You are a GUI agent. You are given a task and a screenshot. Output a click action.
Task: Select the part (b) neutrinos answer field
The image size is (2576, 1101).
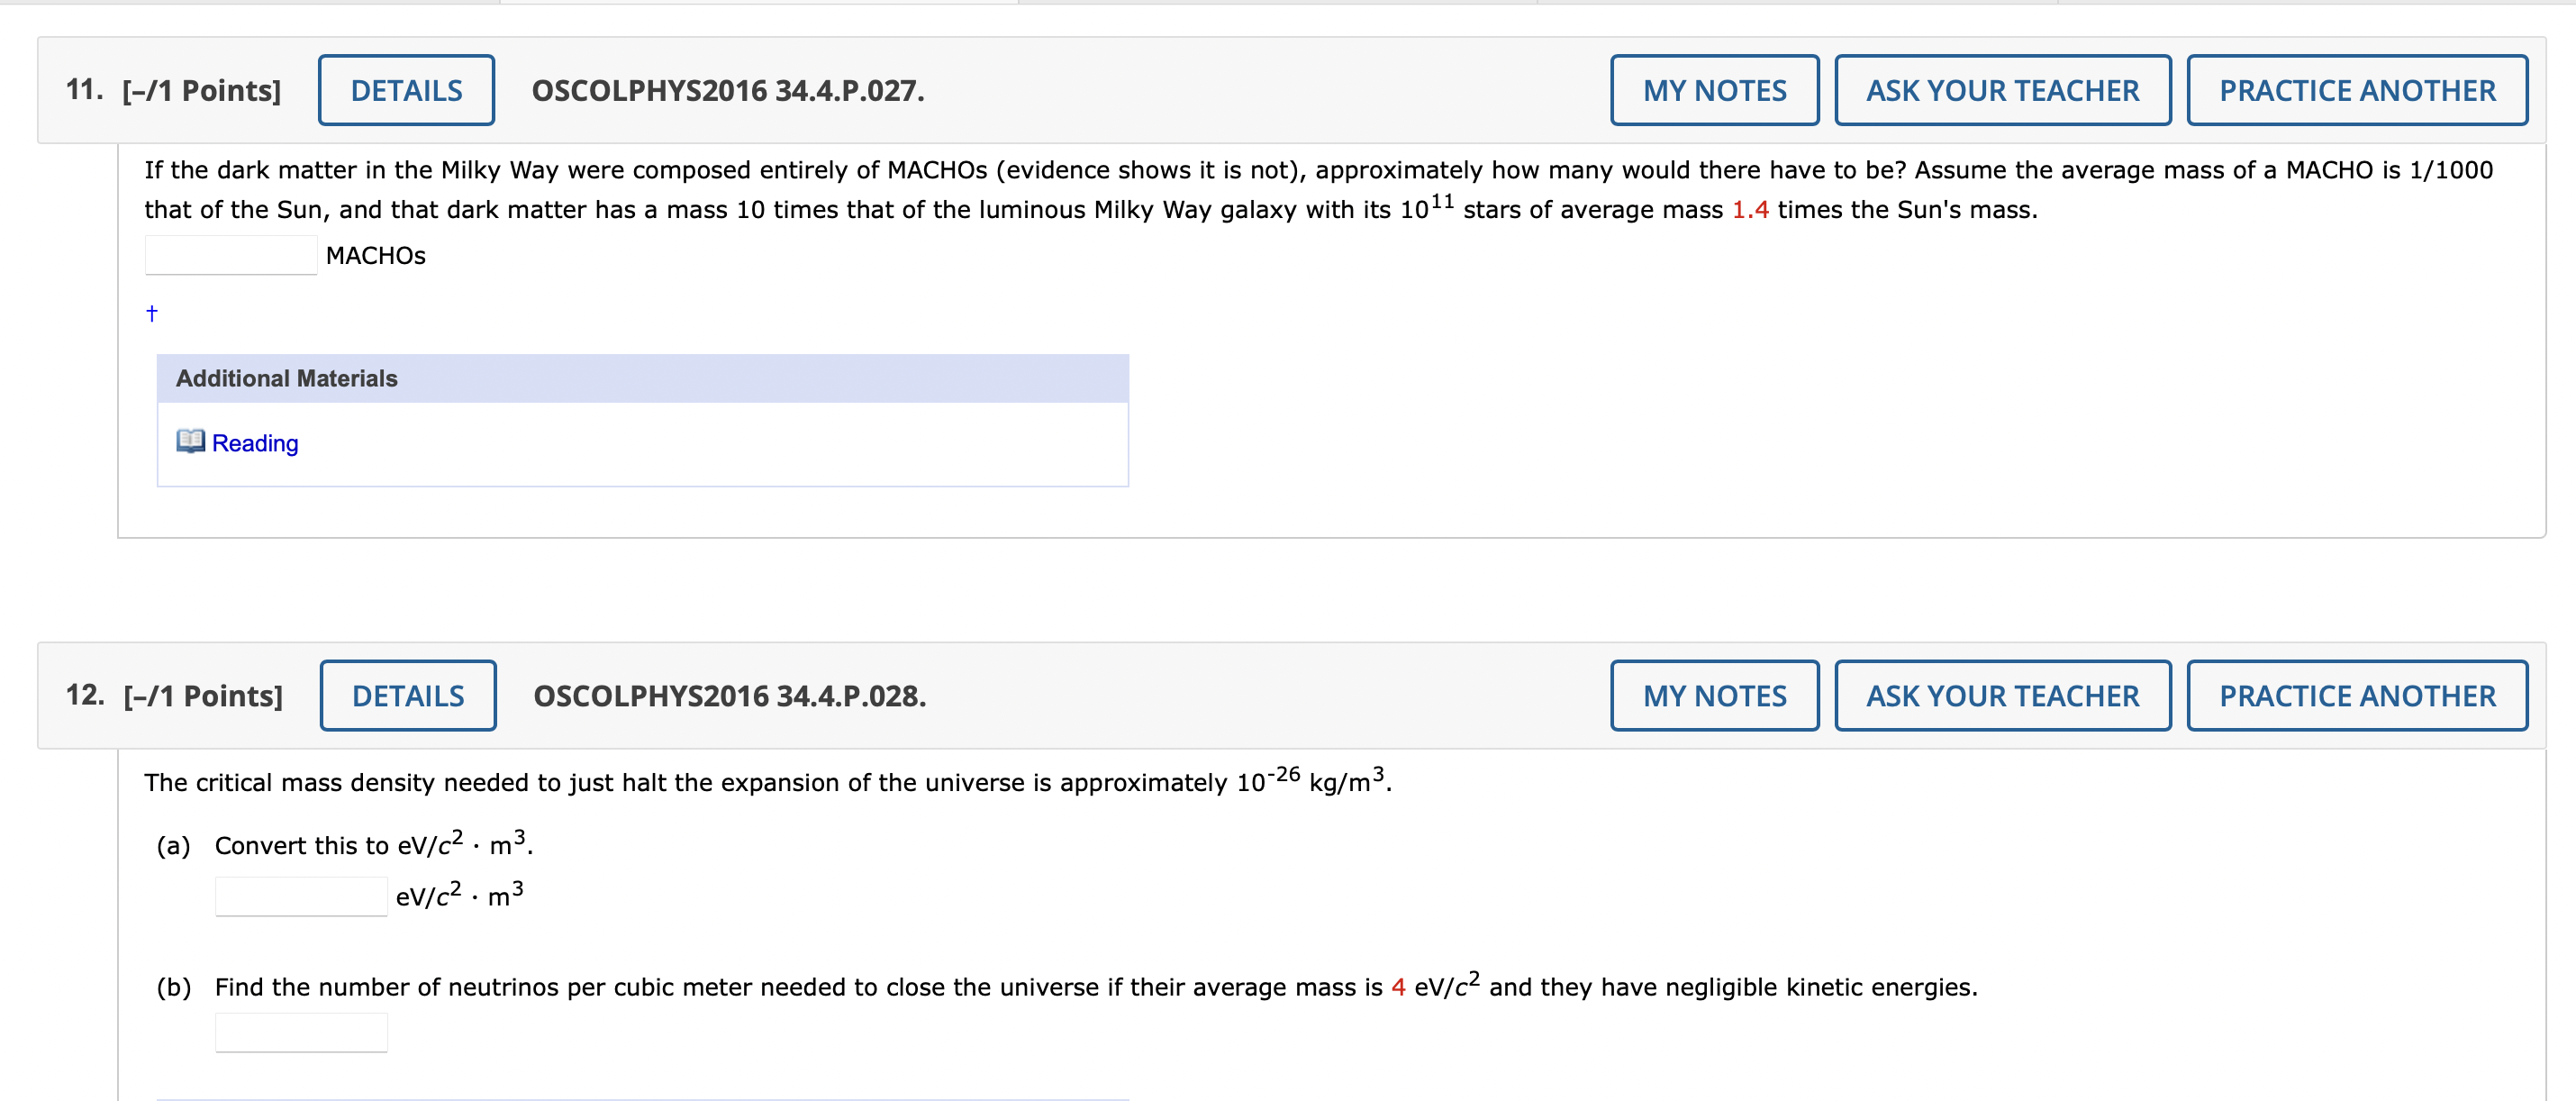tap(300, 1030)
